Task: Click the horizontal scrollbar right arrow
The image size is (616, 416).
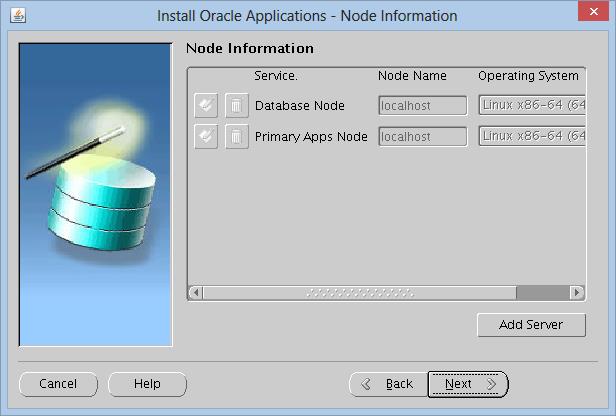Action: [577, 293]
